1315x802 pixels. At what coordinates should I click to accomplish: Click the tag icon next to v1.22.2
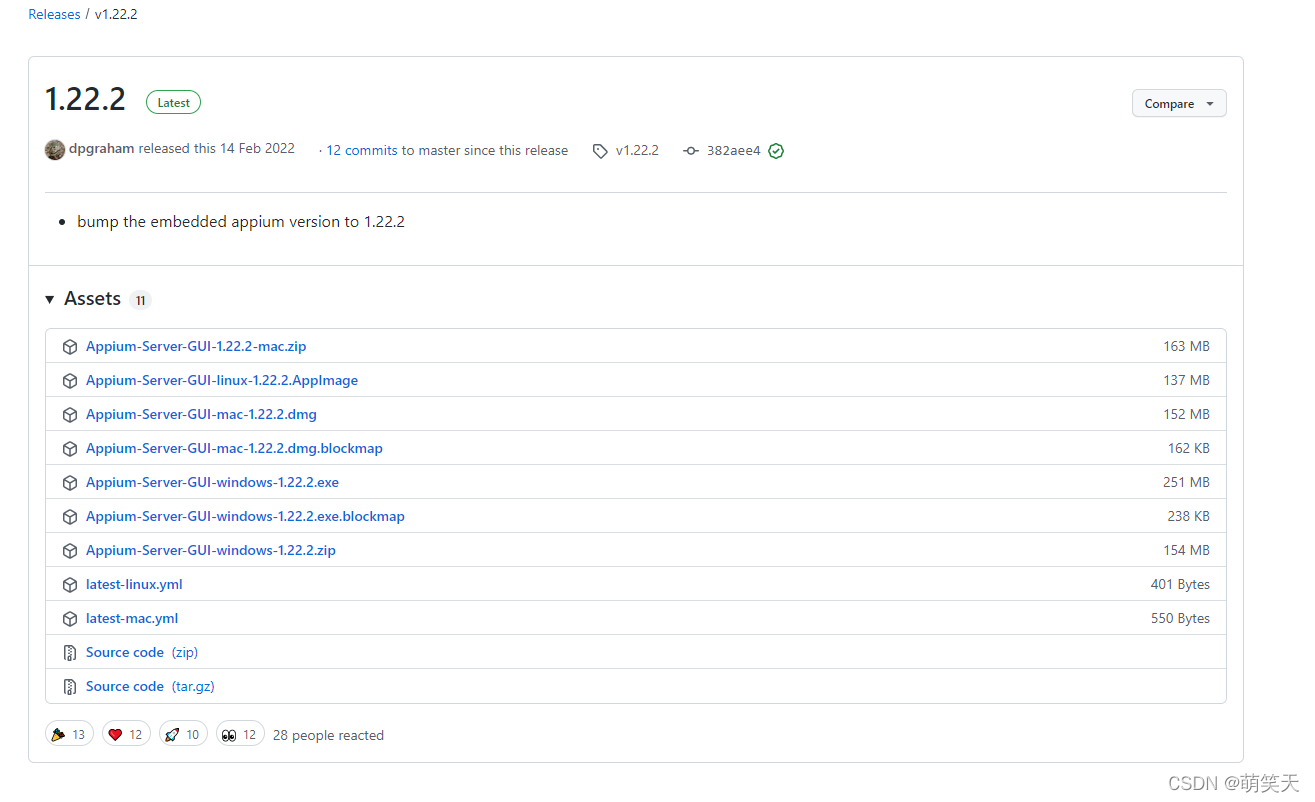point(600,151)
